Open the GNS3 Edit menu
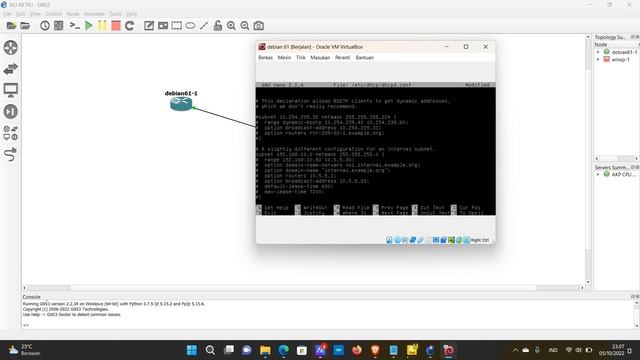The height and width of the screenshot is (360, 640). [x=20, y=14]
